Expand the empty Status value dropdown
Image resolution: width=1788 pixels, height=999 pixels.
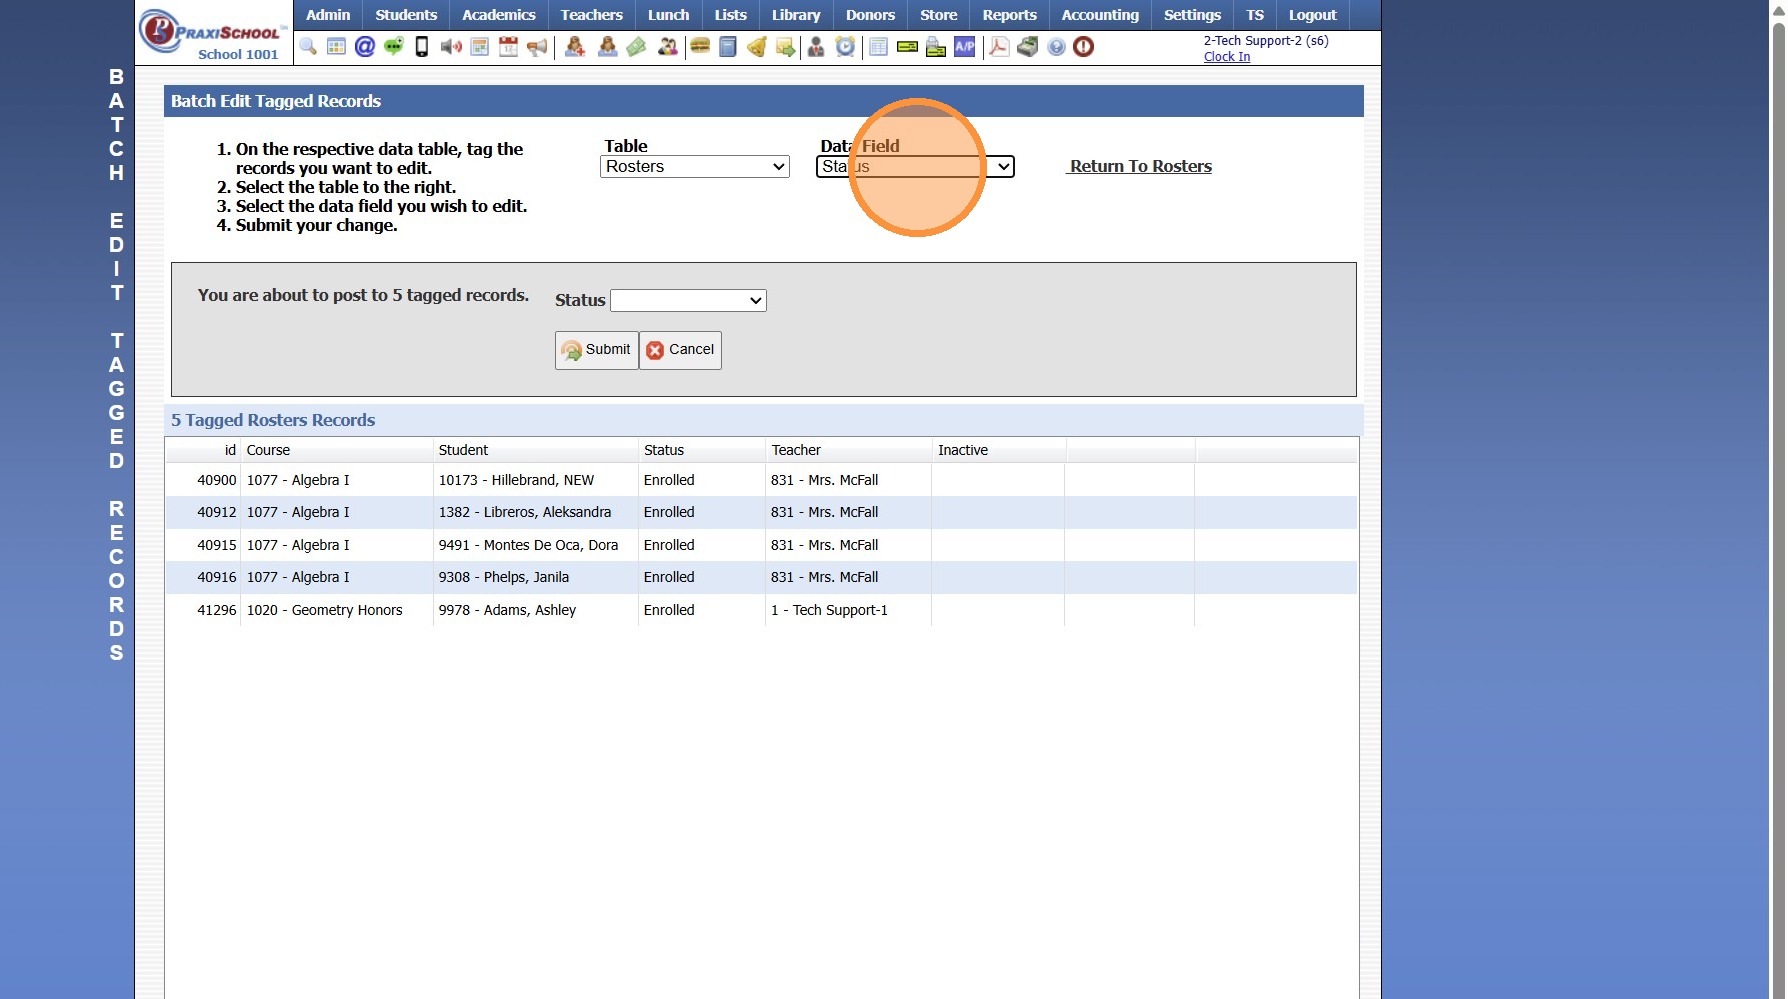(688, 300)
